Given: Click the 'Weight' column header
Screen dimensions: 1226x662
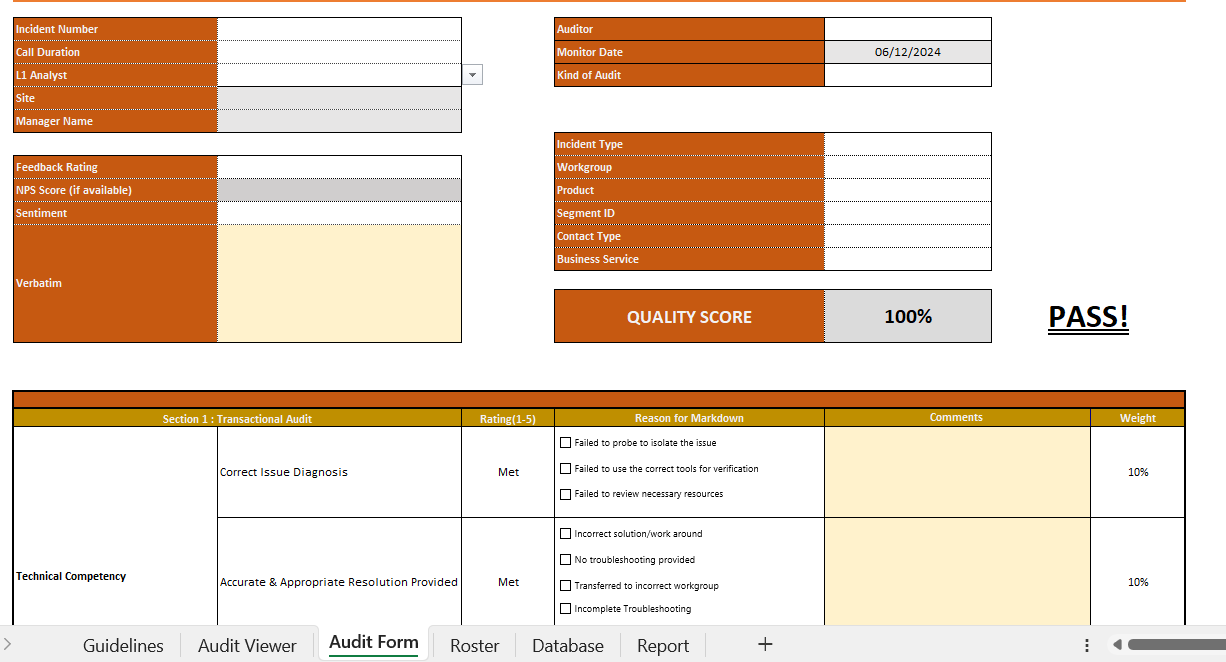Looking at the screenshot, I should click(x=1138, y=418).
